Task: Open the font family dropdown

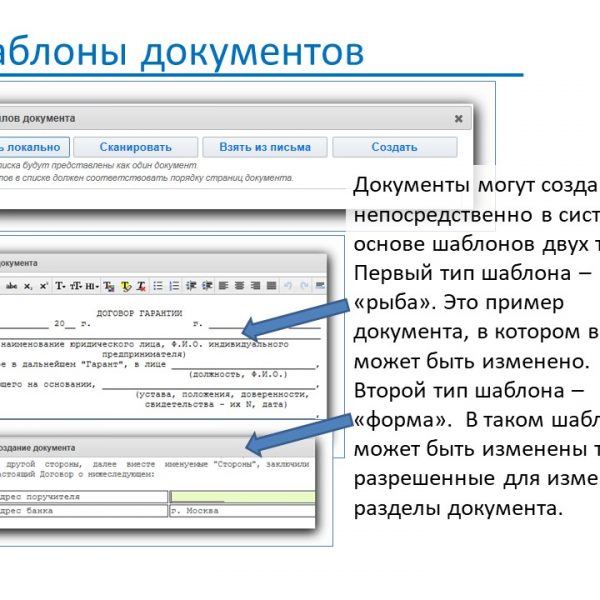Action: tap(60, 286)
